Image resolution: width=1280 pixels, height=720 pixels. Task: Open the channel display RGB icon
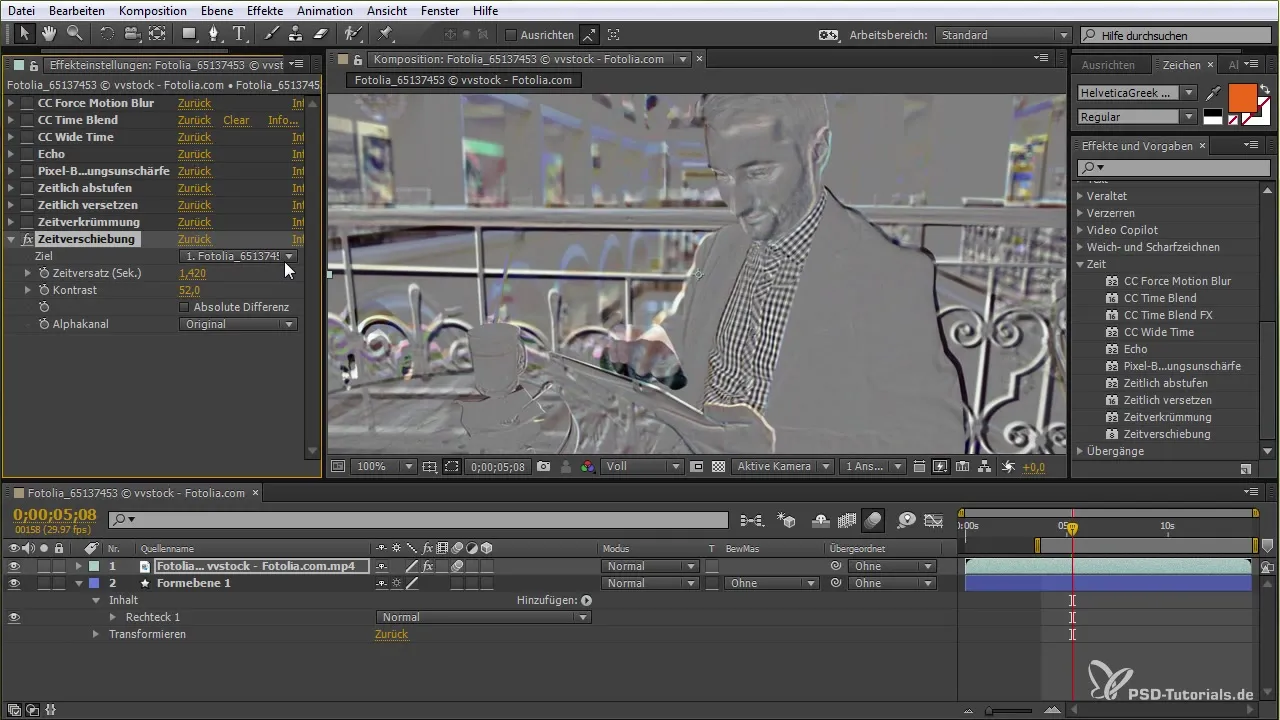[x=587, y=466]
